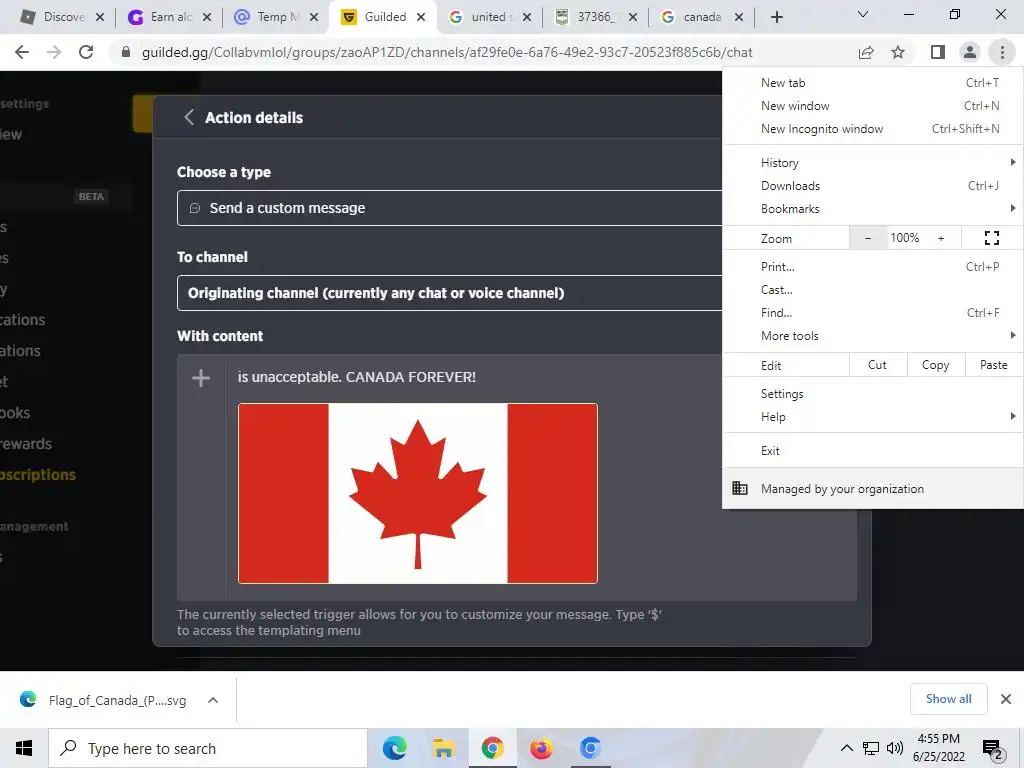Choose New Incognito window
1024x768 pixels.
(x=872, y=129)
